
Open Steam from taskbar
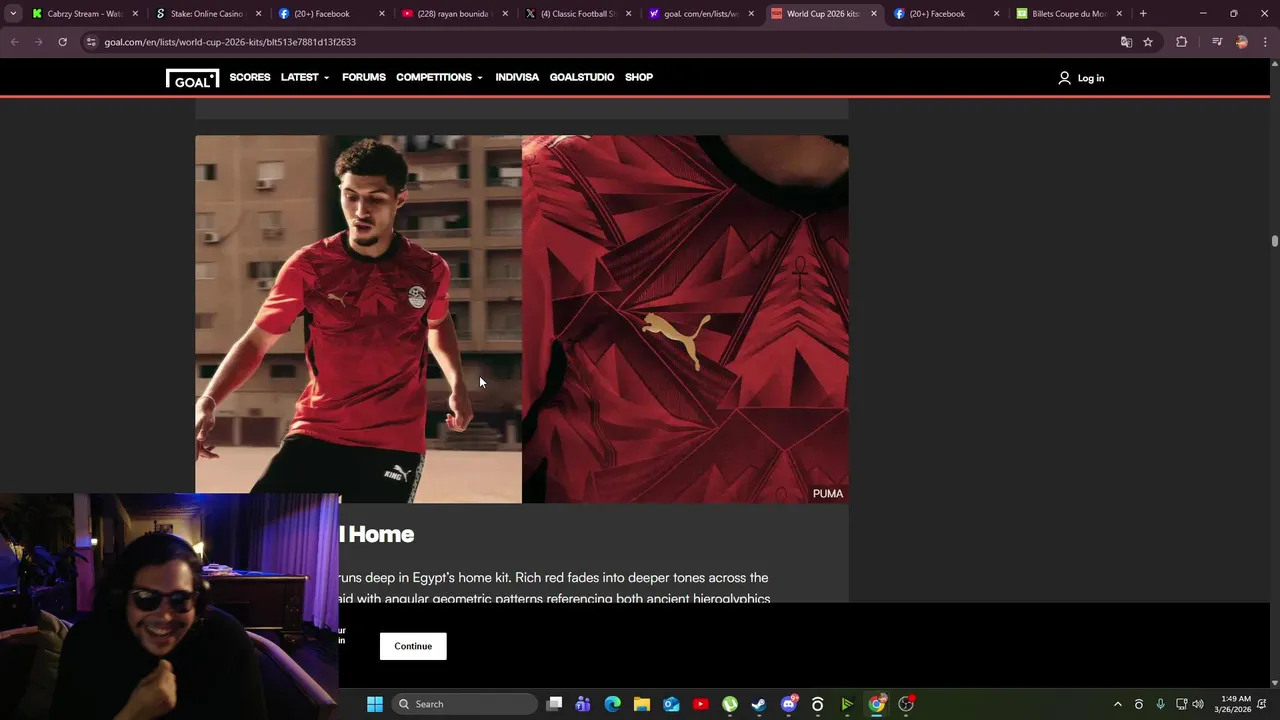point(759,704)
